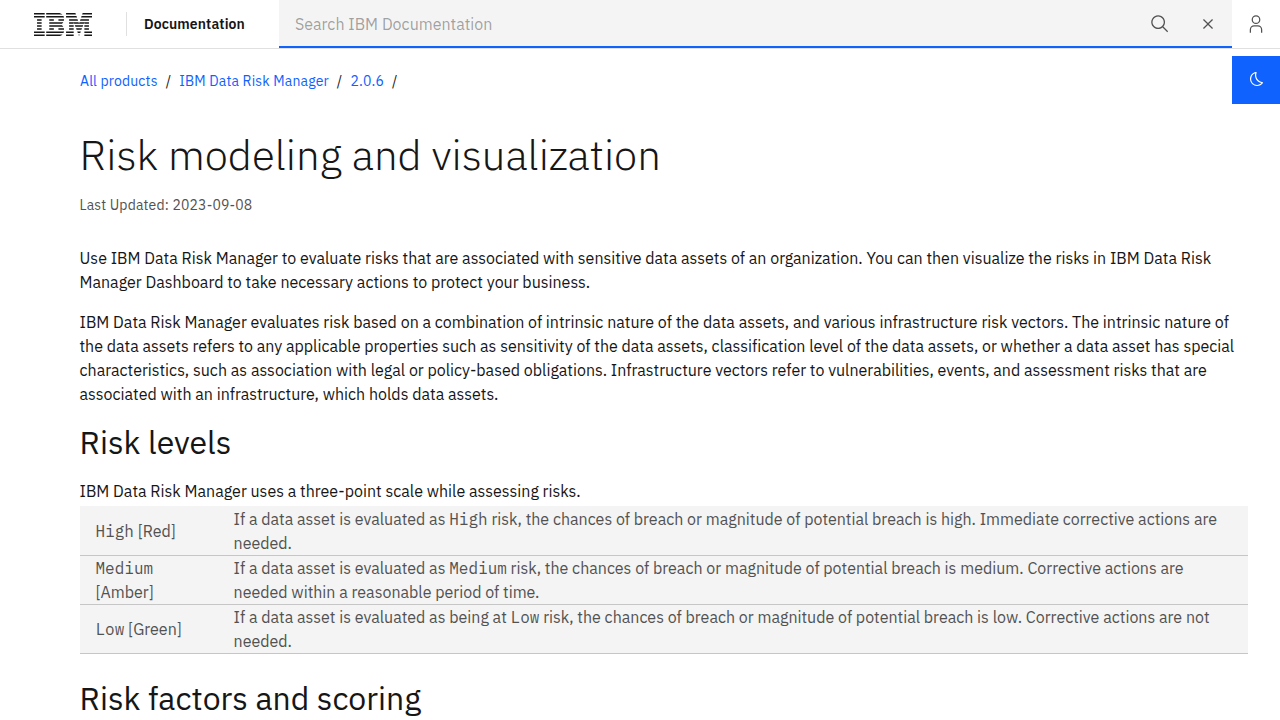
Task: Click the Risk modeling and visualization title
Action: 370,156
